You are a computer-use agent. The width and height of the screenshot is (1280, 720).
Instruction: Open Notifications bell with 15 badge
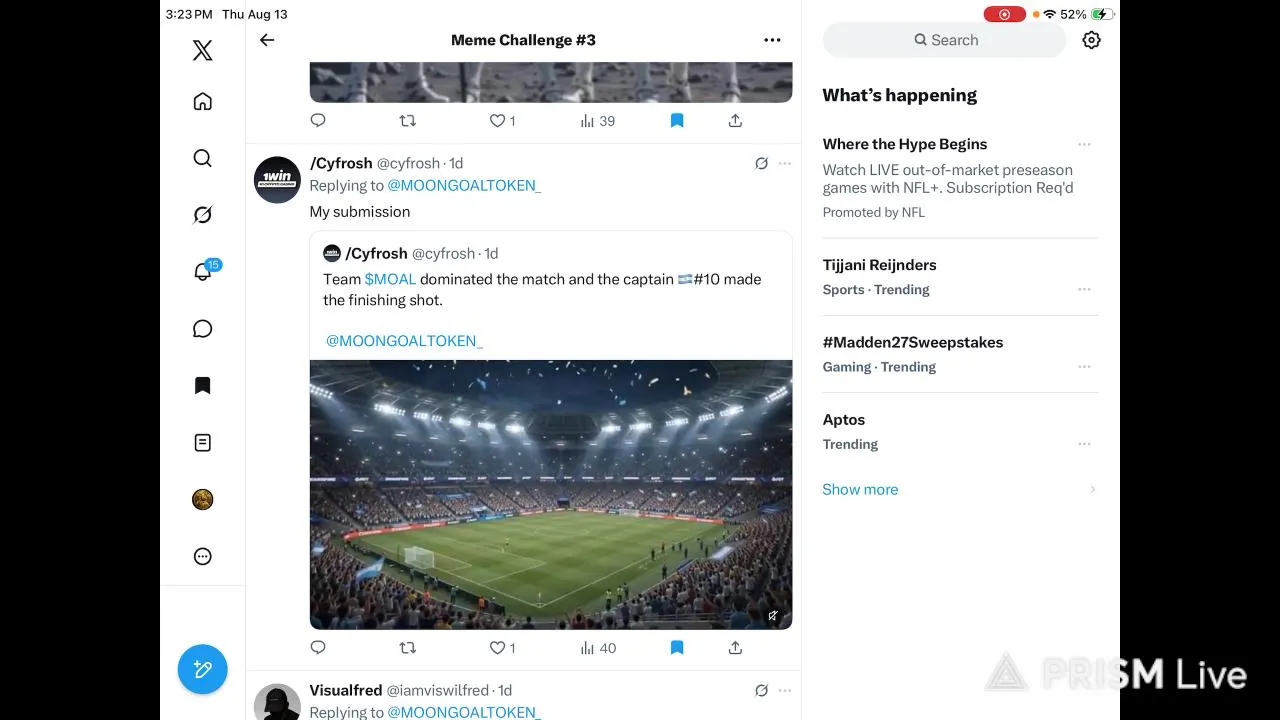204,271
